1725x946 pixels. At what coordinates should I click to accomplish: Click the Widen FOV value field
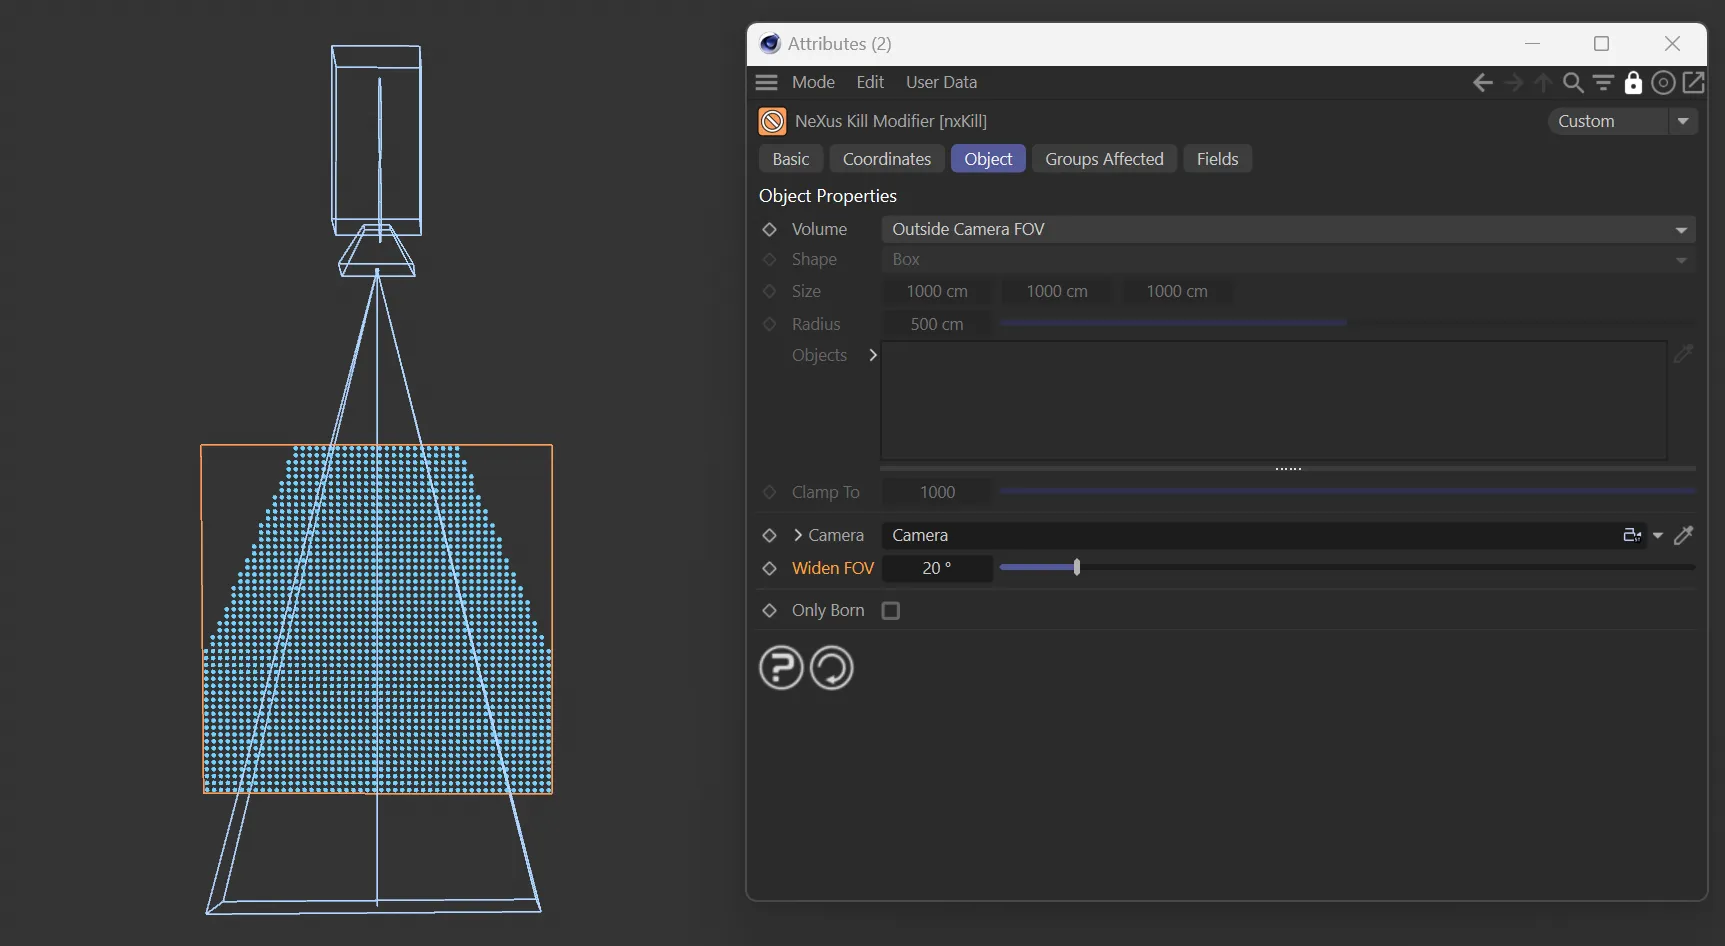coord(937,568)
